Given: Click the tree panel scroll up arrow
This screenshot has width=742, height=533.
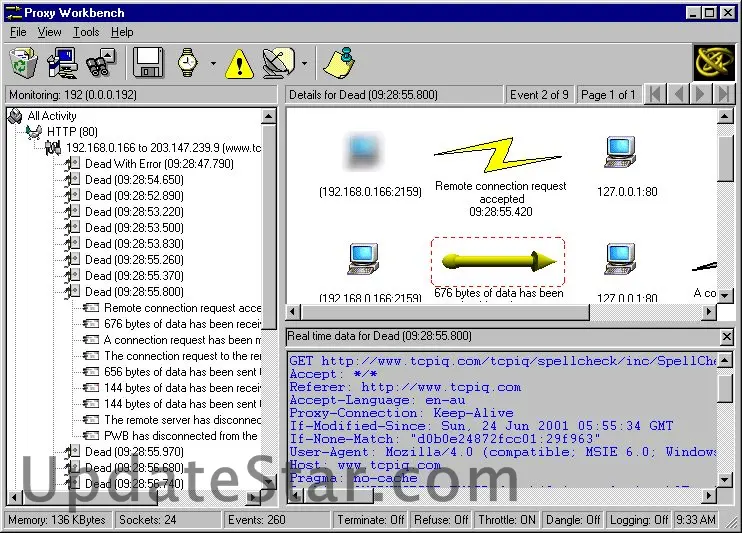Looking at the screenshot, I should tap(269, 116).
